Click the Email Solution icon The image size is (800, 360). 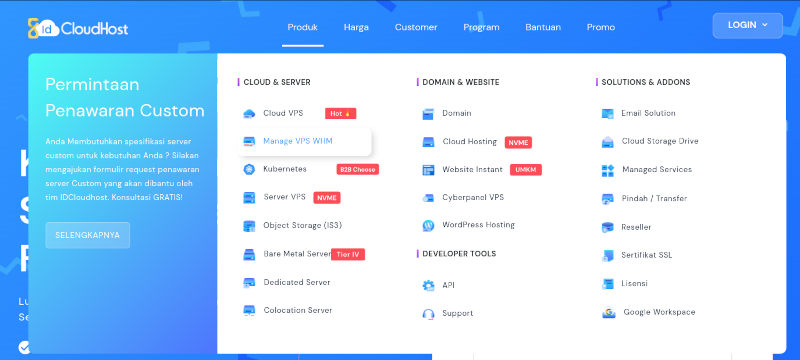[x=608, y=114]
